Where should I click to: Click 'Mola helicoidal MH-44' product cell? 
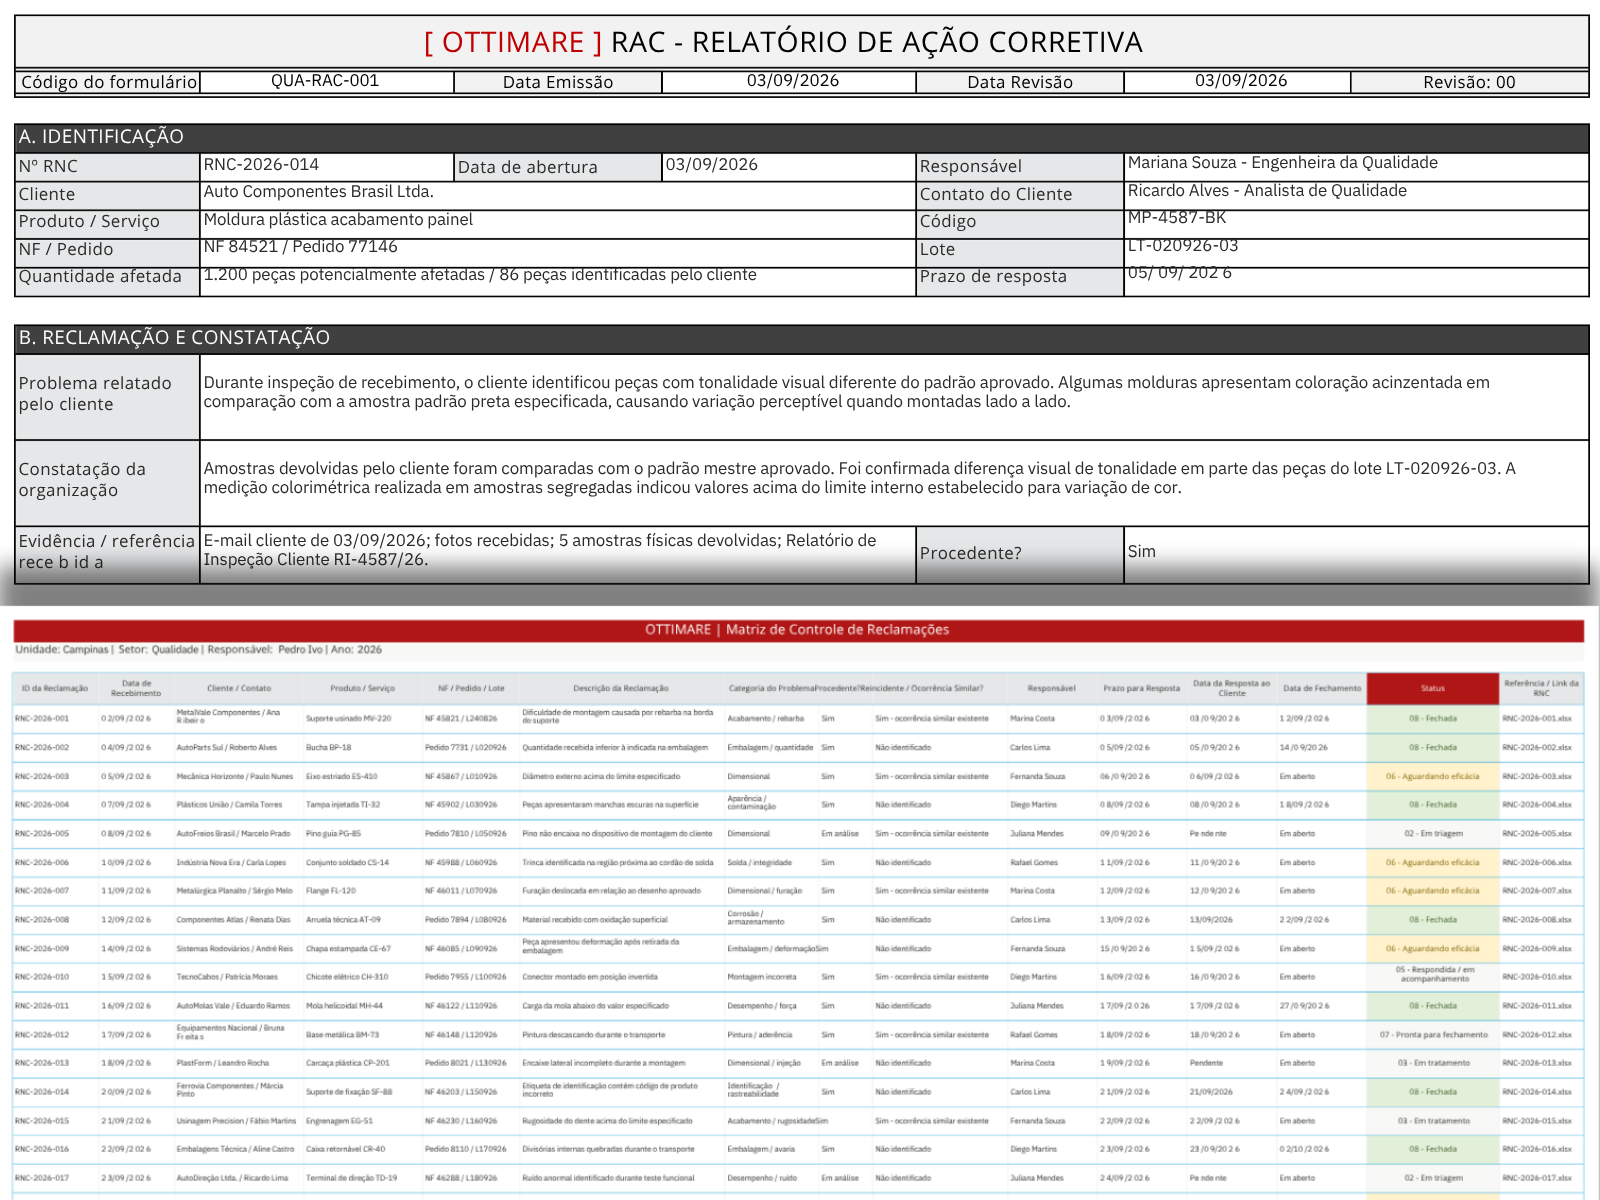[x=344, y=1006]
